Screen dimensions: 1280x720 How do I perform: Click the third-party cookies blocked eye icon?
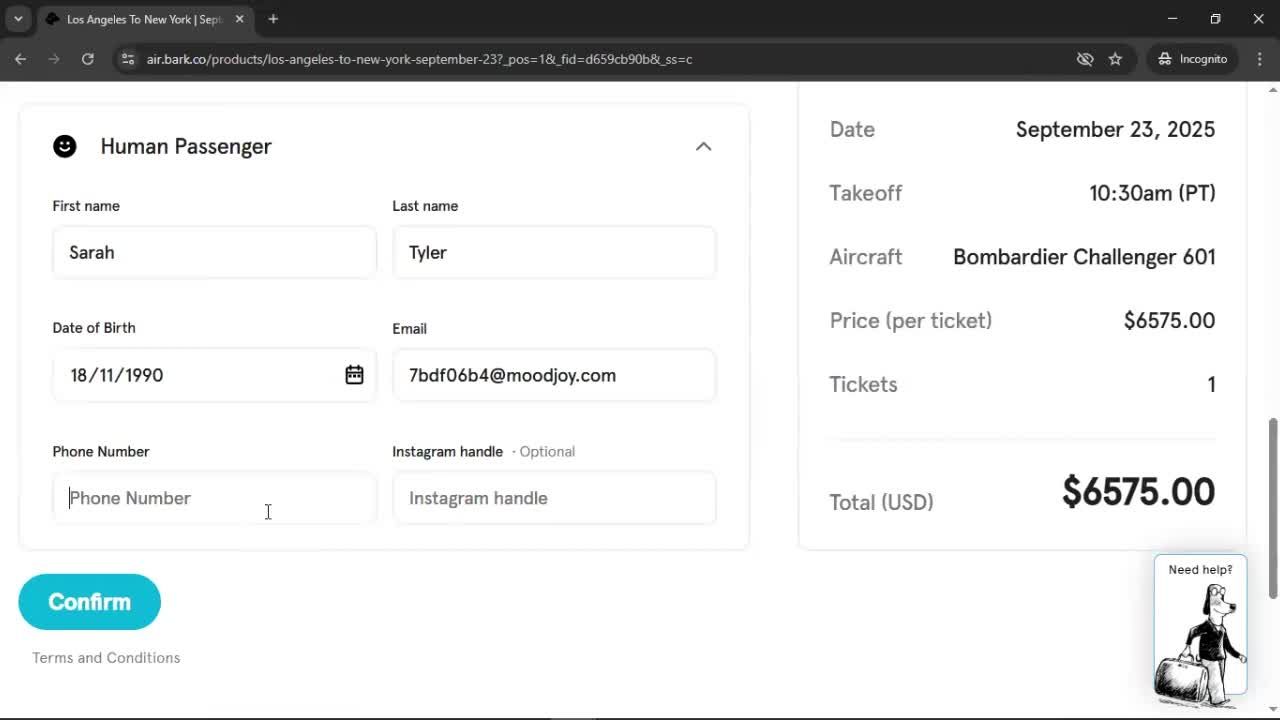[x=1085, y=59]
